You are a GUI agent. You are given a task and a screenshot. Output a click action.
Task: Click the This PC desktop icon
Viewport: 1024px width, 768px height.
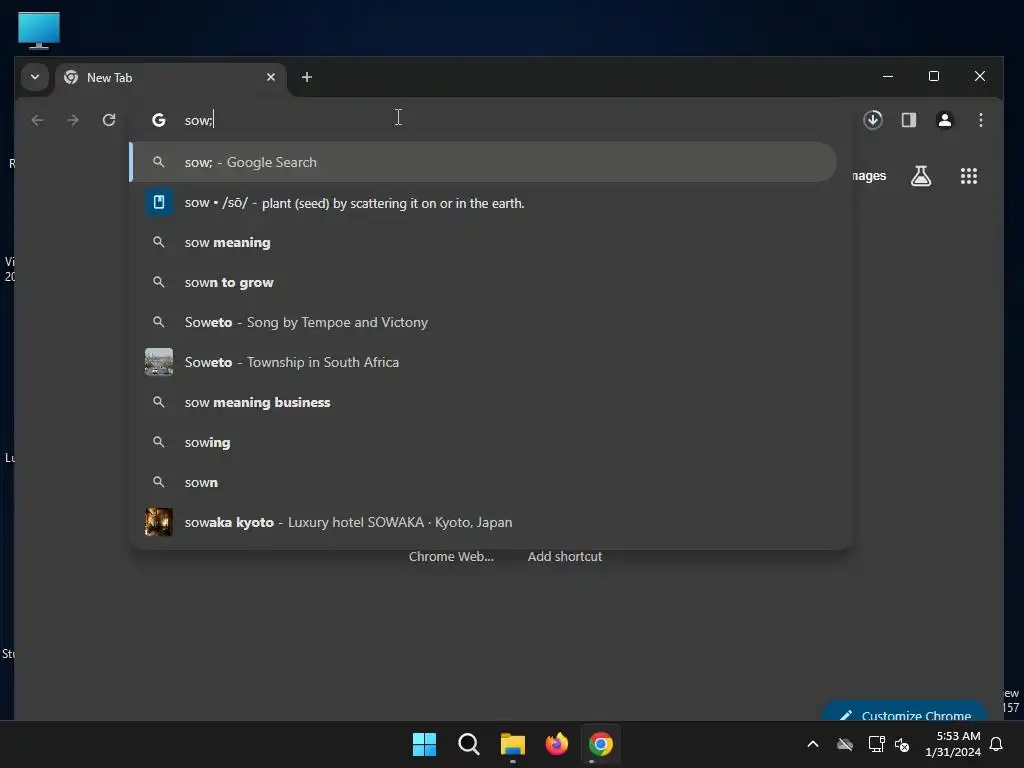click(39, 30)
